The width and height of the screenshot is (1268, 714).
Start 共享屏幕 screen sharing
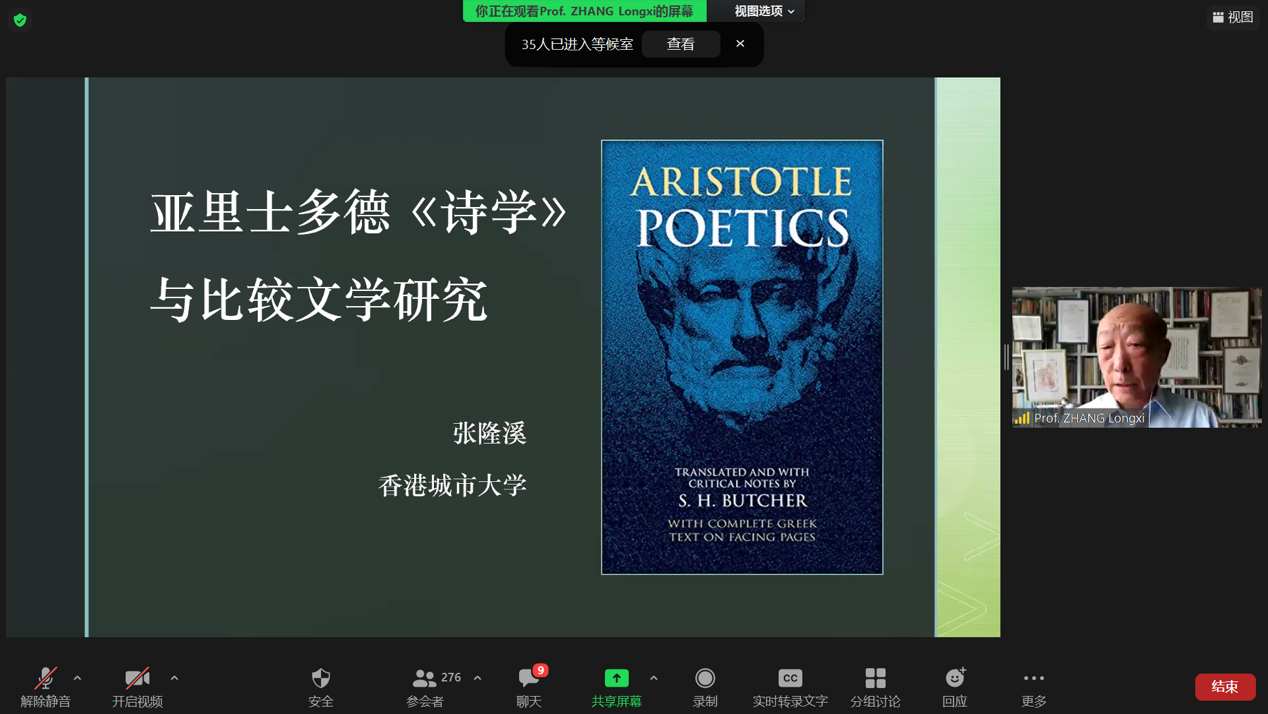click(x=616, y=687)
